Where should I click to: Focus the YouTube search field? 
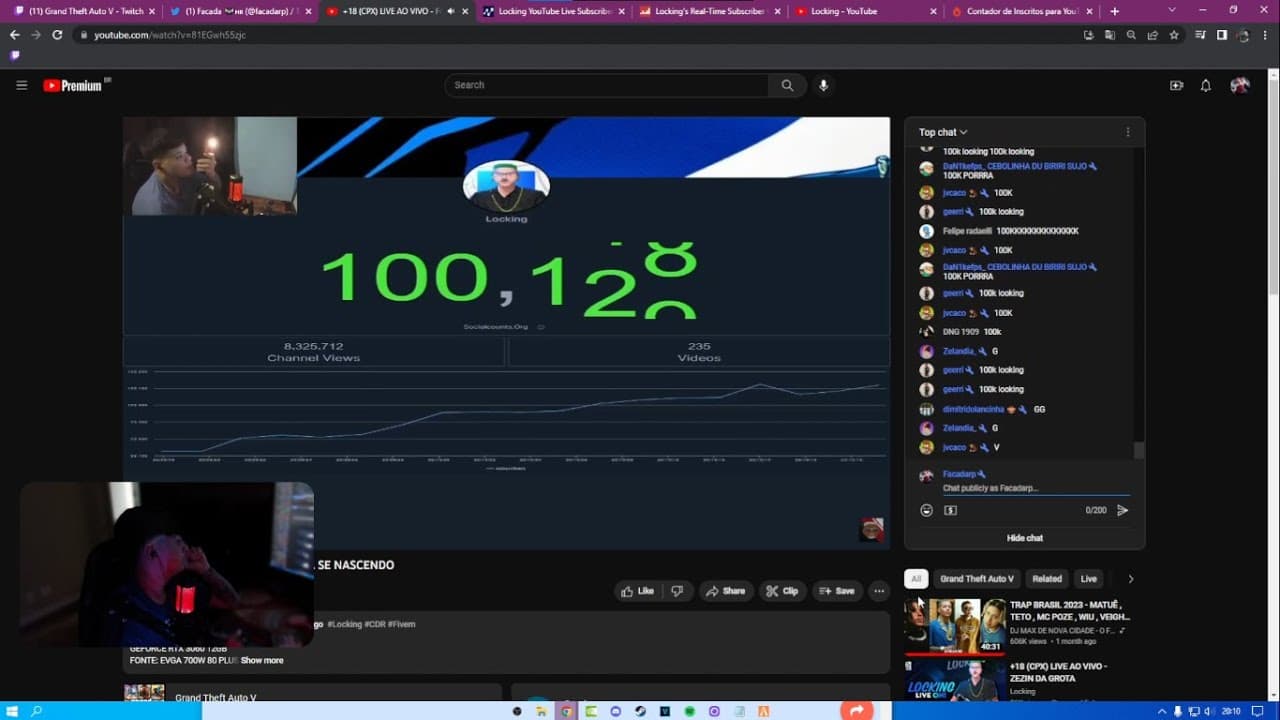click(606, 85)
